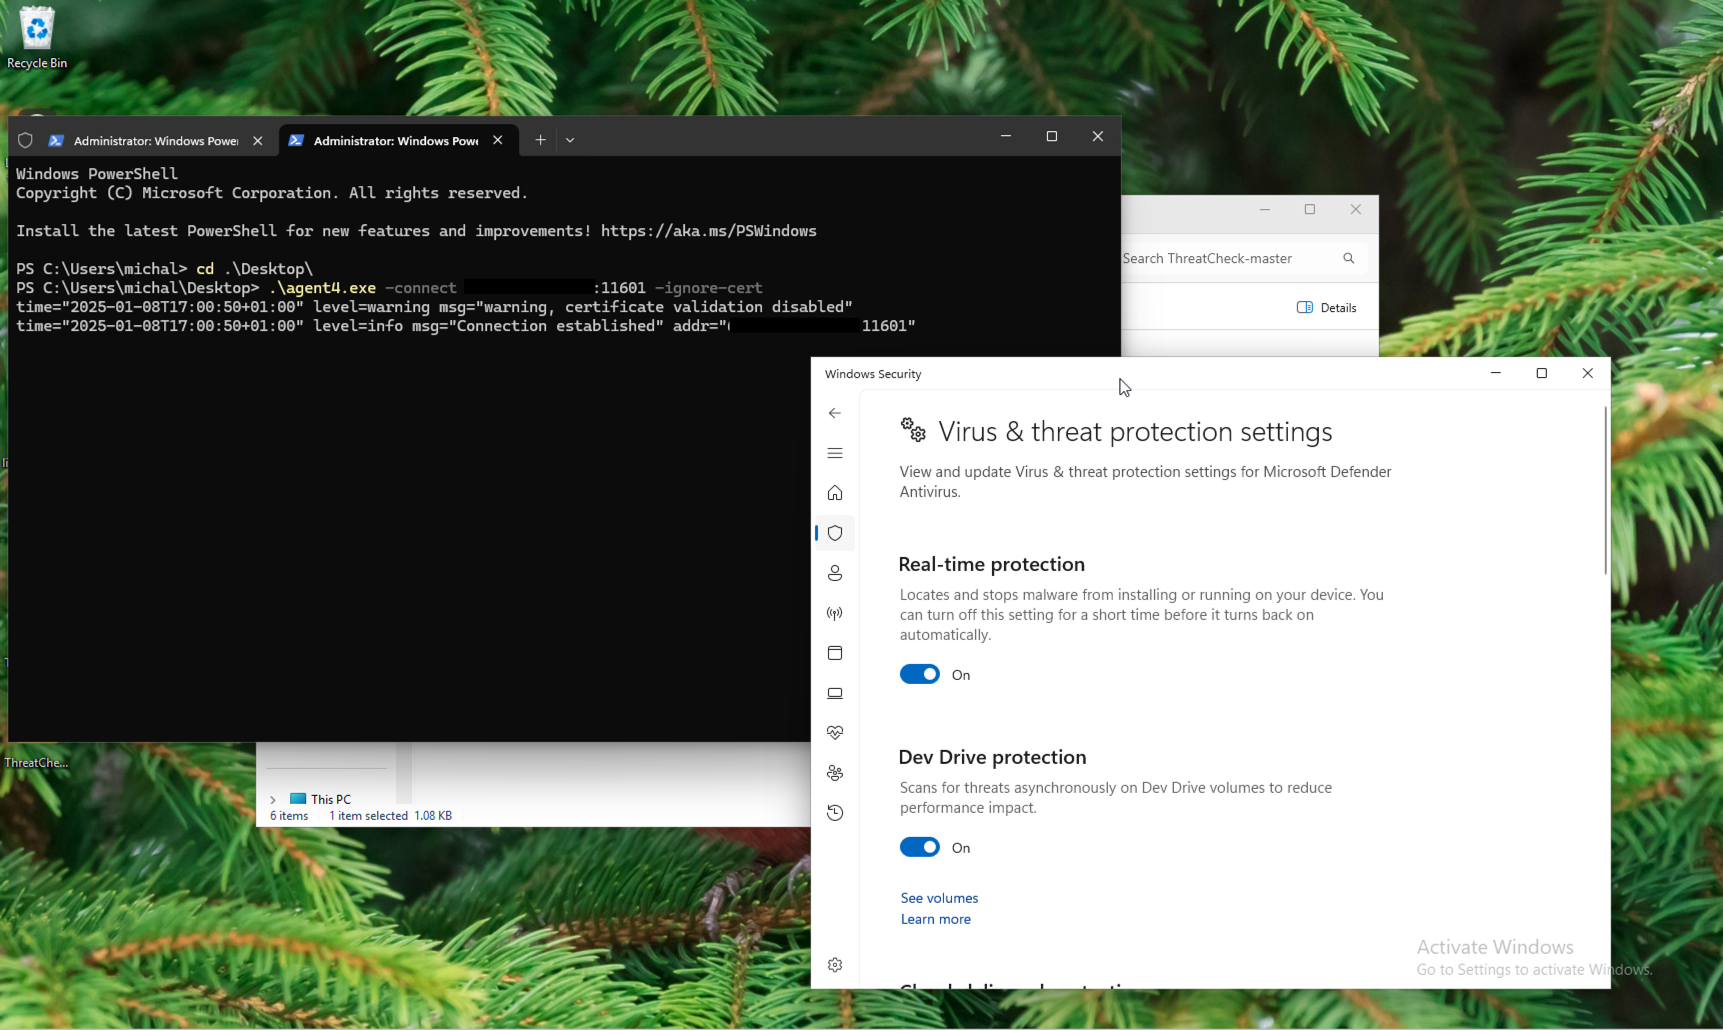The height and width of the screenshot is (1030, 1723).
Task: Open the terminal new tab dropdown
Action: tap(570, 140)
